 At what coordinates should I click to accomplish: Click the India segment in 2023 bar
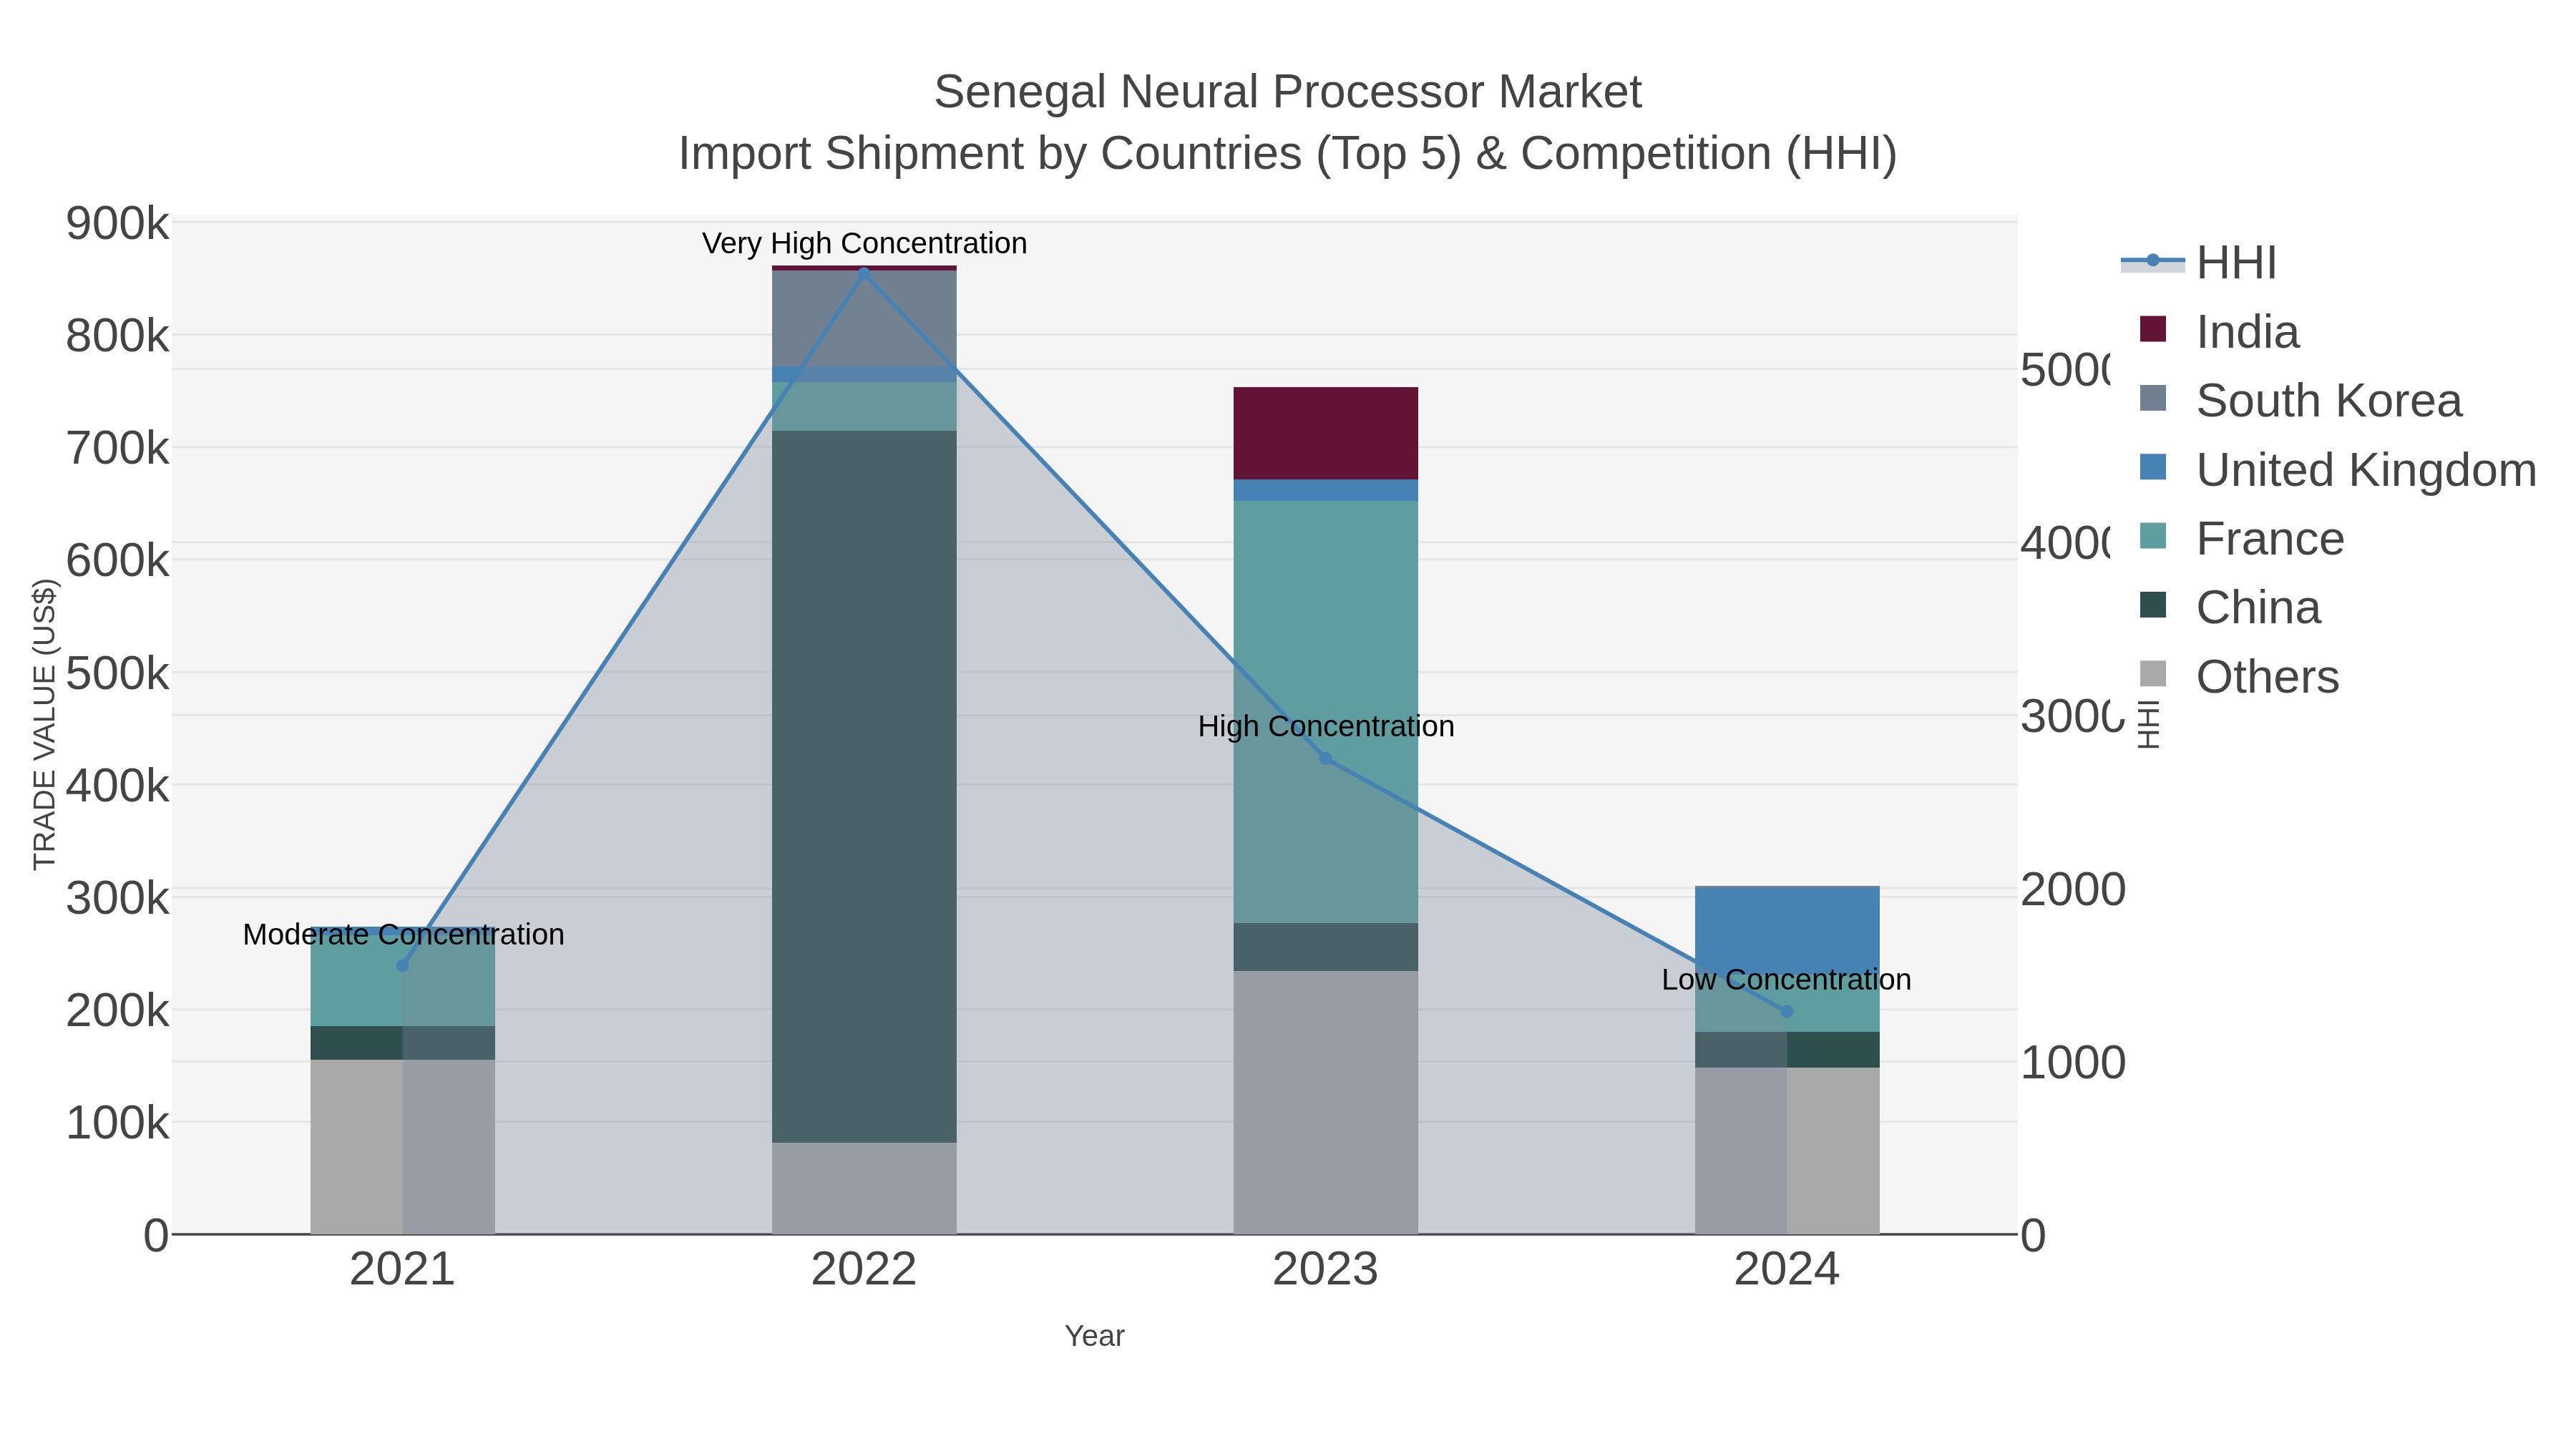click(1326, 433)
